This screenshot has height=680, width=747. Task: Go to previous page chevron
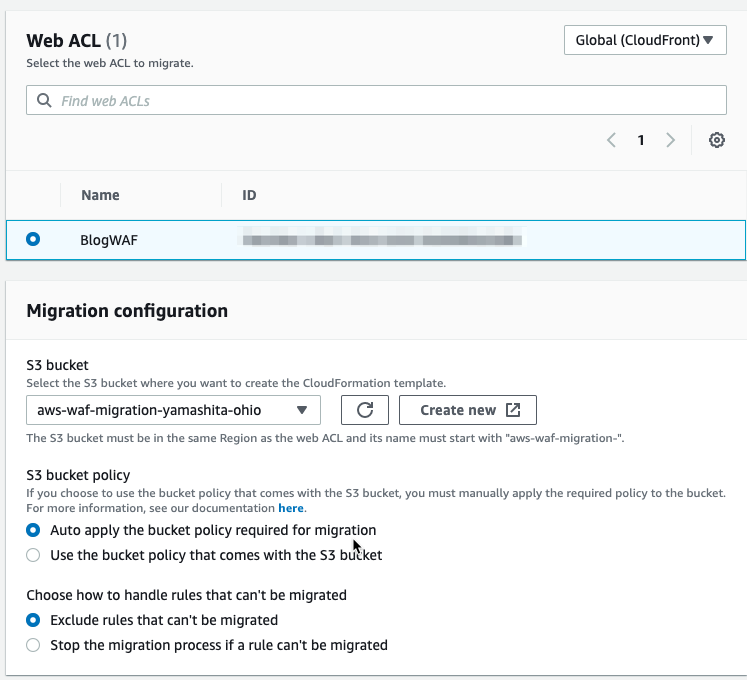[x=612, y=140]
